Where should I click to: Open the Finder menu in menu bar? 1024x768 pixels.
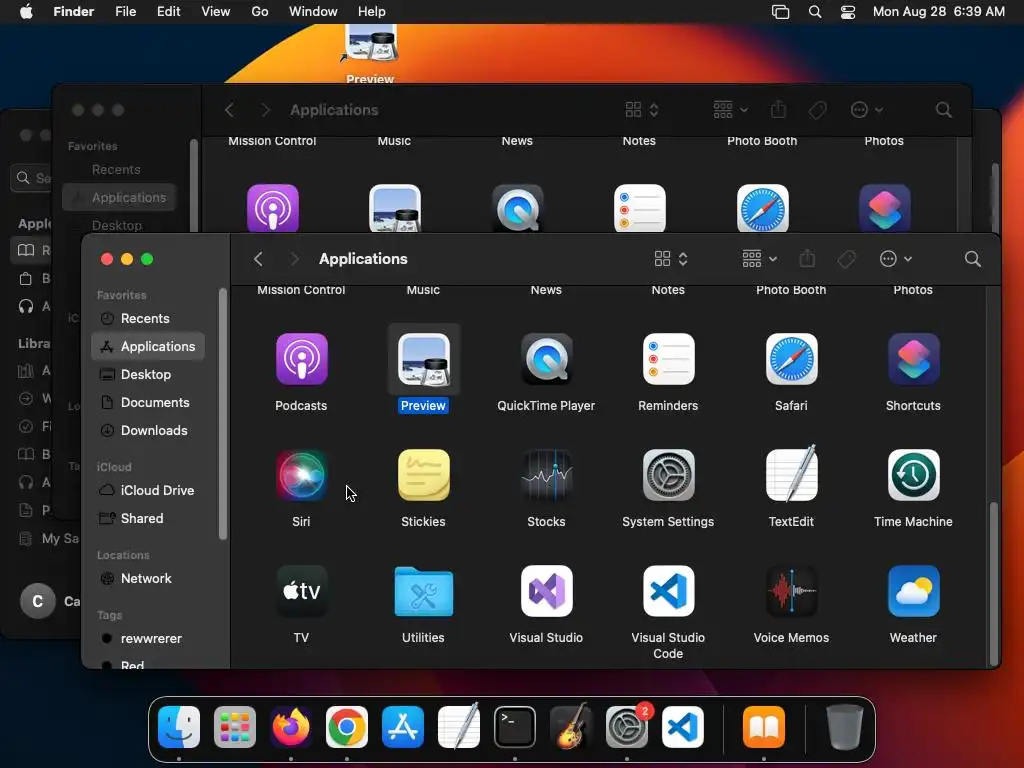(x=74, y=12)
